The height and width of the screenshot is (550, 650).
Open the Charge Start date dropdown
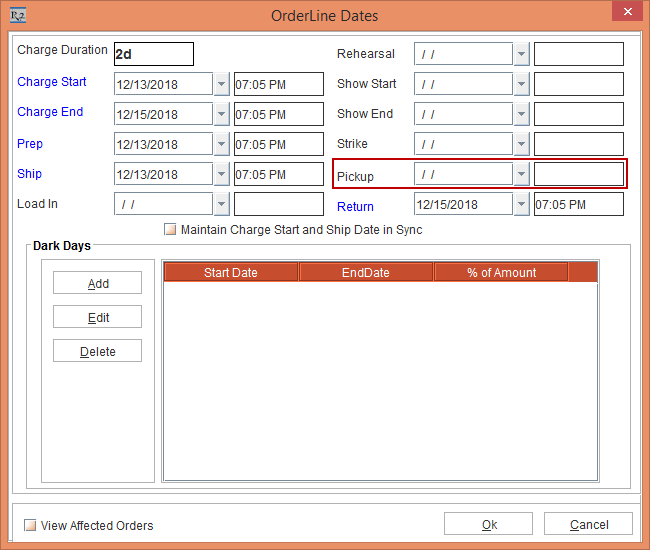click(x=221, y=84)
